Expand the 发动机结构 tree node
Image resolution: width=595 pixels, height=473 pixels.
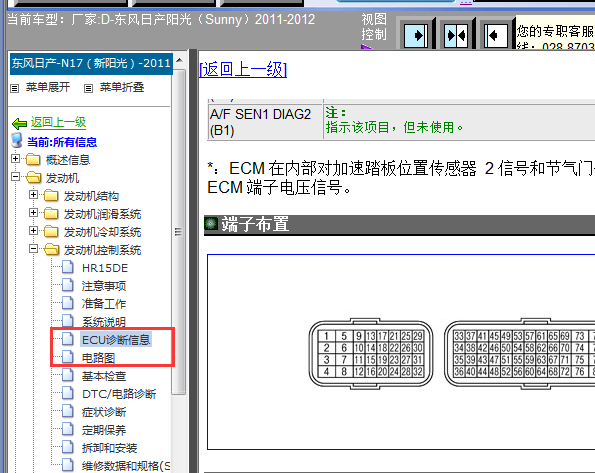[x=33, y=195]
